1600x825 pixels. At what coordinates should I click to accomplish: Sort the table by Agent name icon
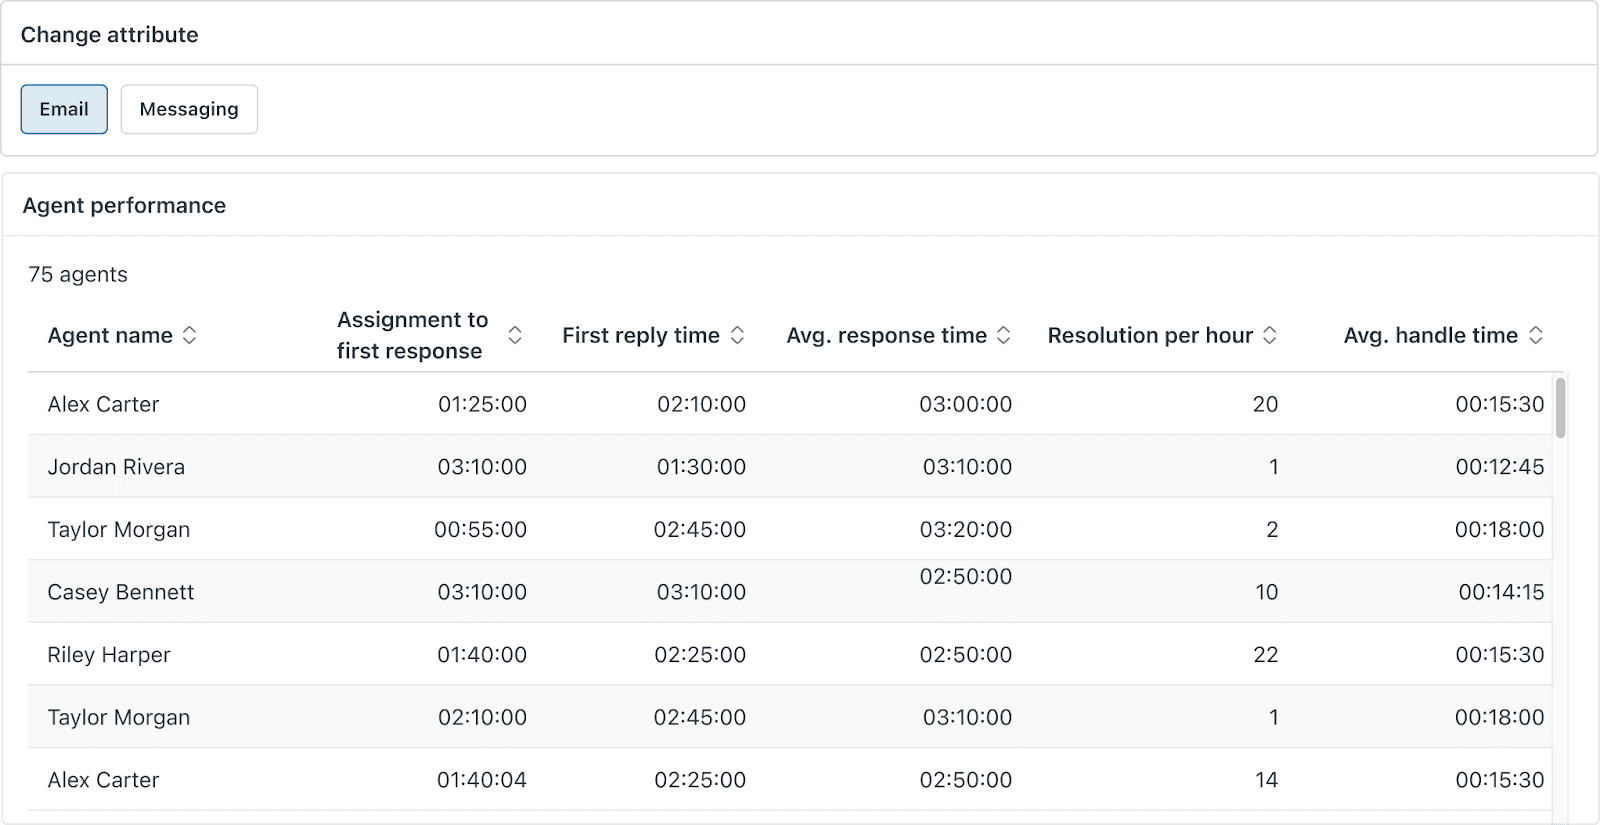click(189, 336)
